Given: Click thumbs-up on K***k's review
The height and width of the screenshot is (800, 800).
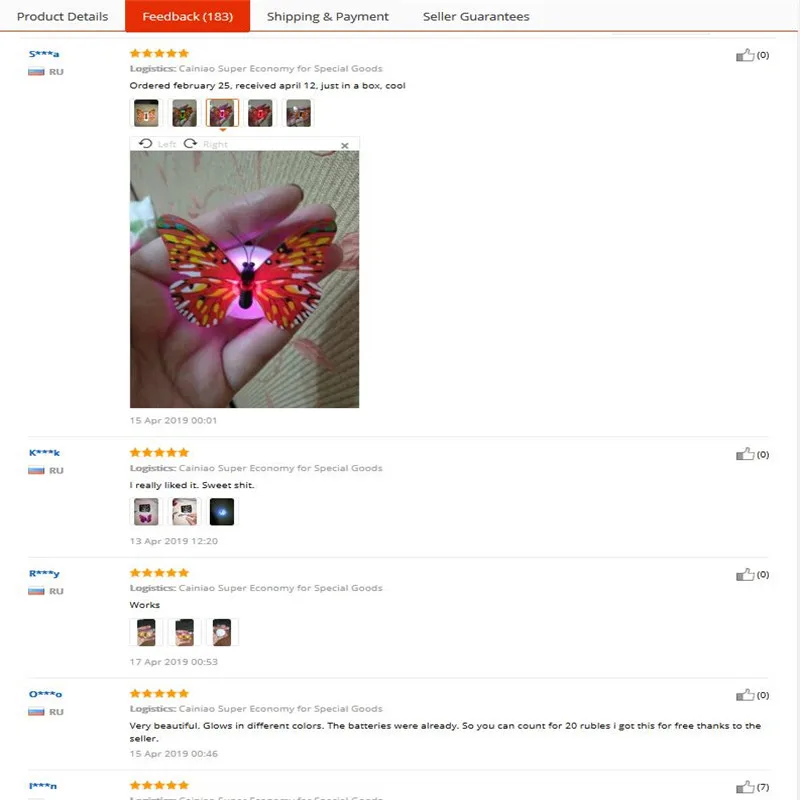Looking at the screenshot, I should click(744, 454).
